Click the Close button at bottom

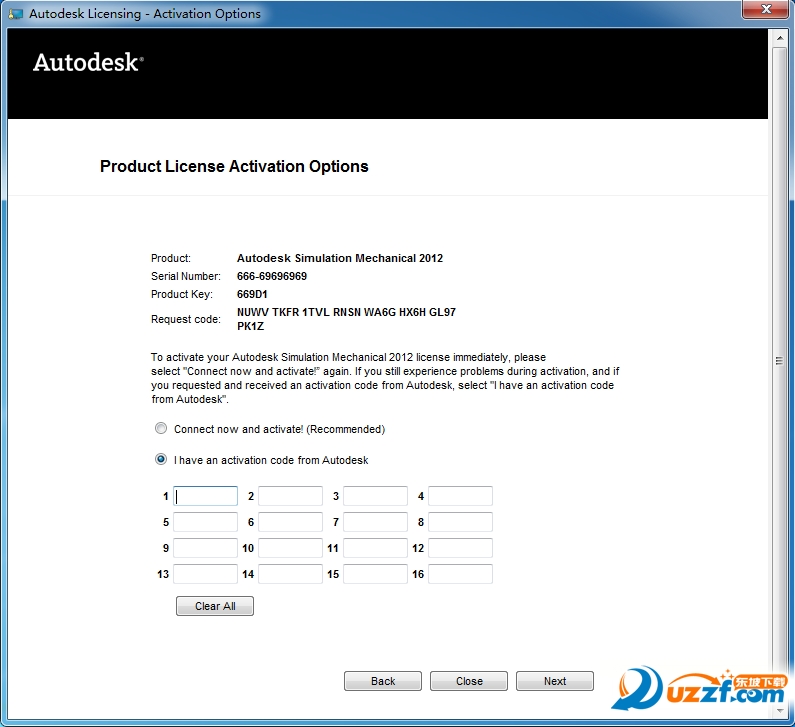(x=469, y=681)
